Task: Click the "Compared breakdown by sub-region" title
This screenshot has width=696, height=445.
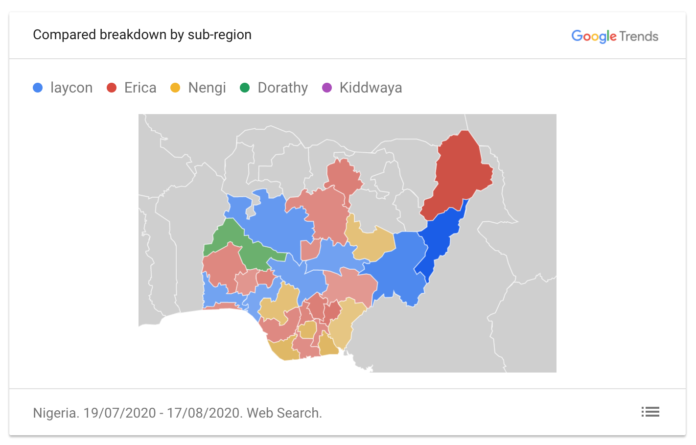Action: pos(142,35)
